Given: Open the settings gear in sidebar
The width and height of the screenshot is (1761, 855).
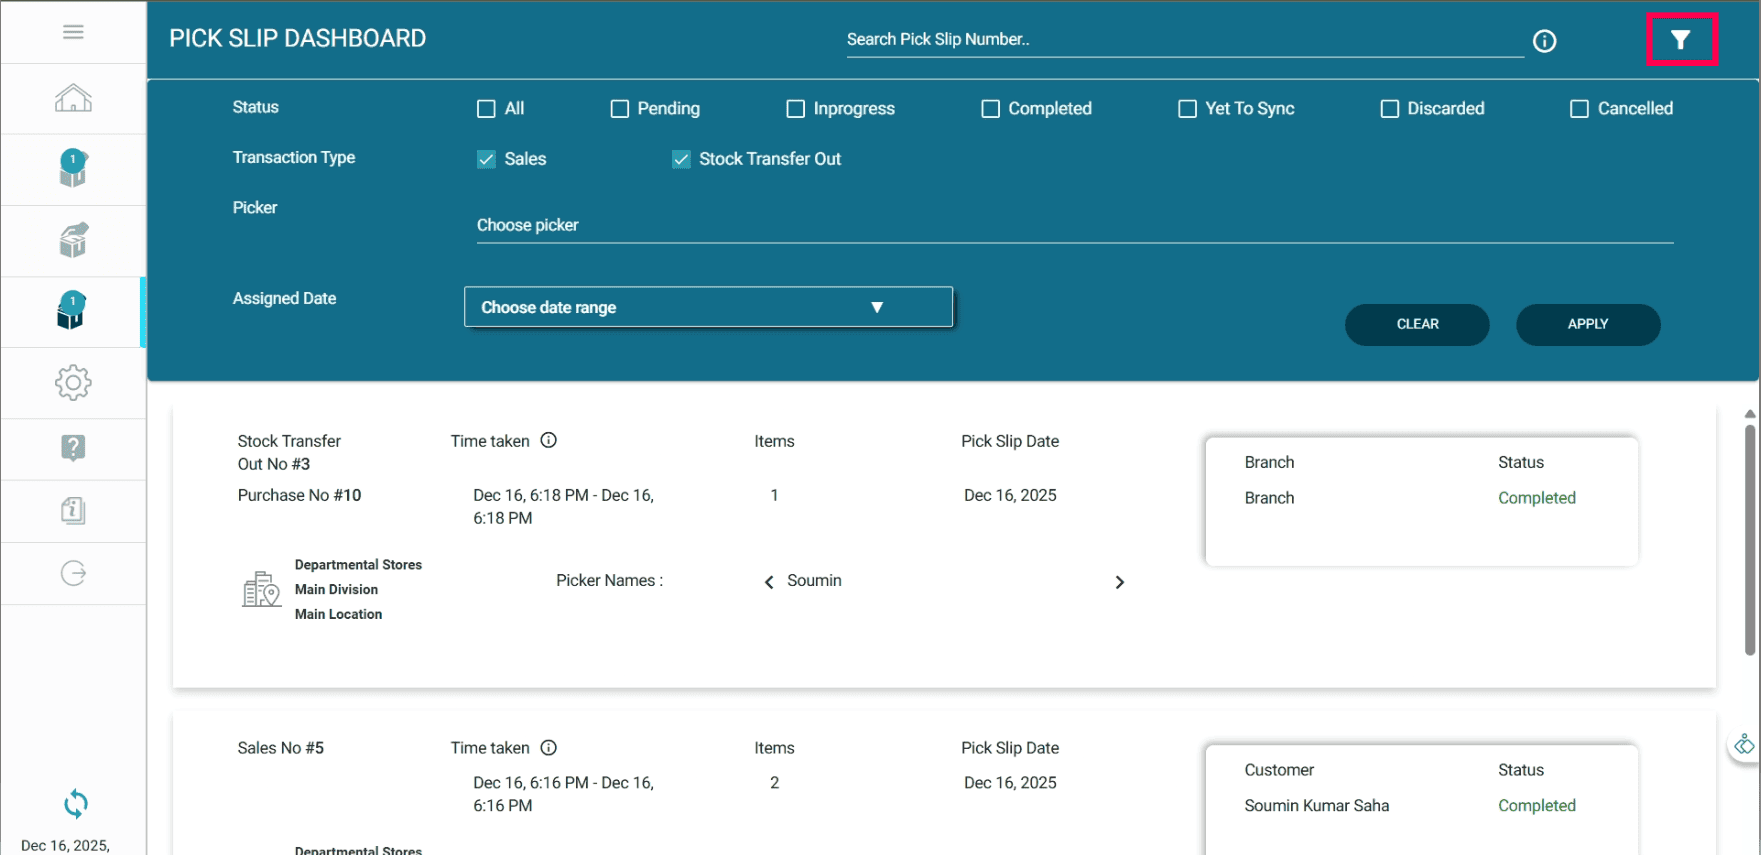Looking at the screenshot, I should [x=73, y=383].
